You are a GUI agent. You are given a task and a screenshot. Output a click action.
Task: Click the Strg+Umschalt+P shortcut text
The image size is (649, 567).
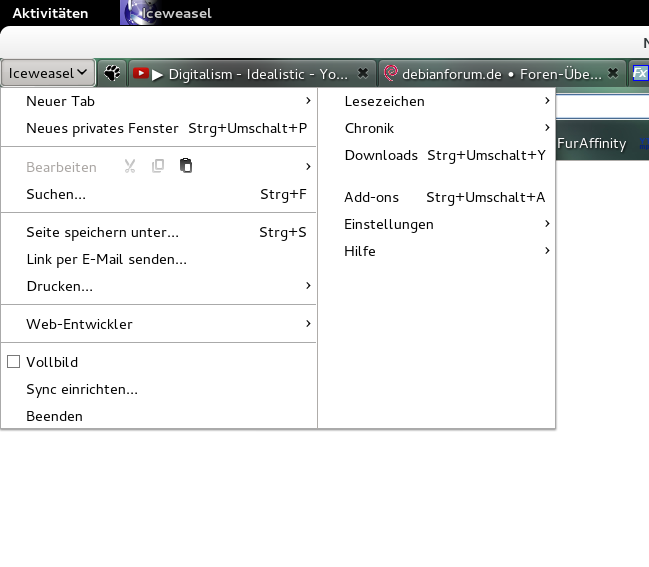click(248, 129)
